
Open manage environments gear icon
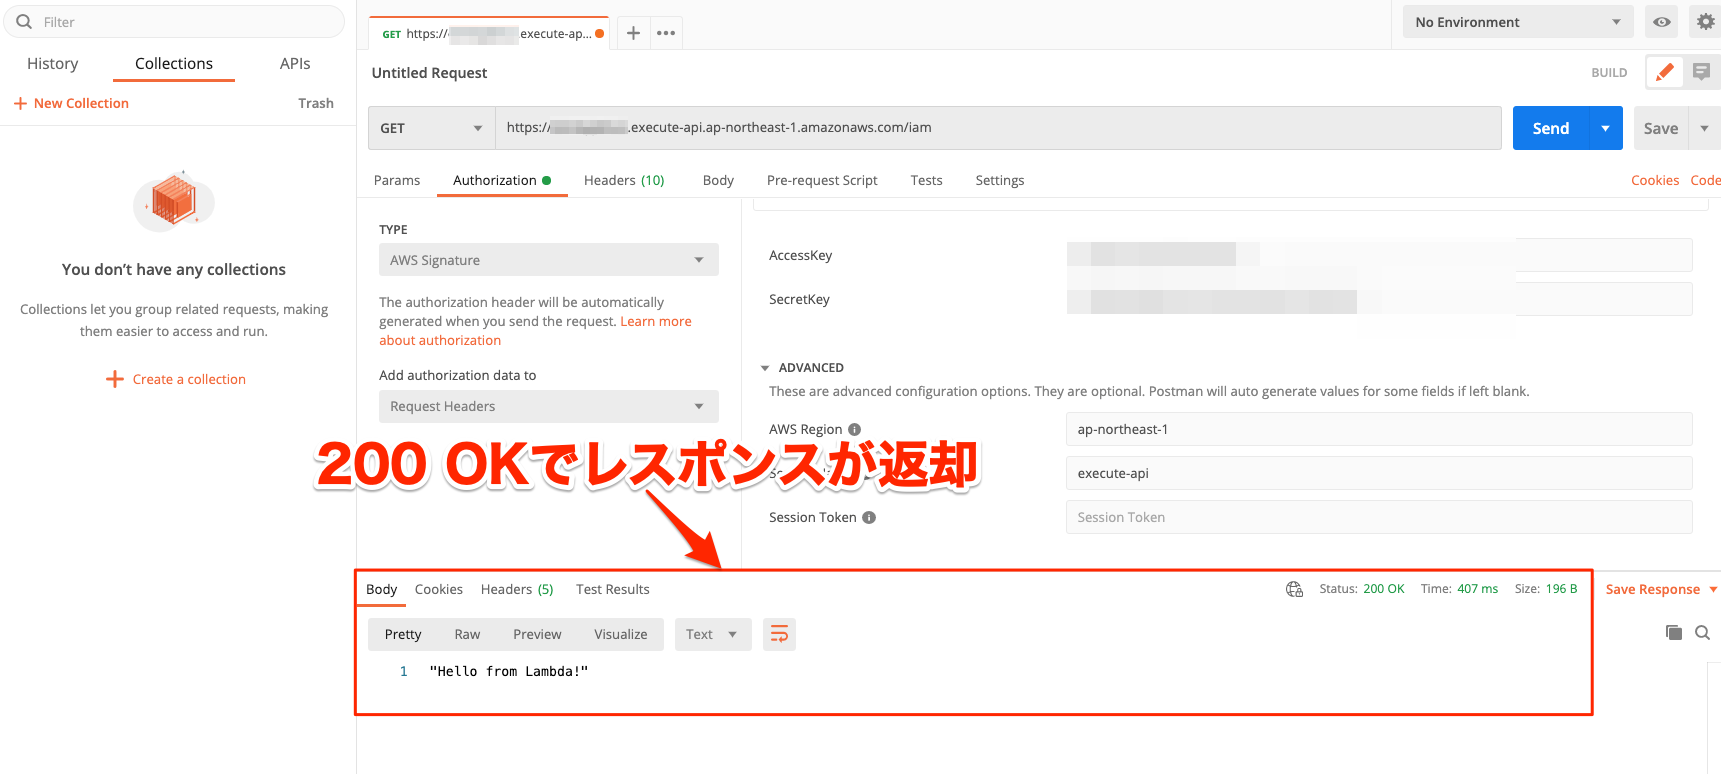click(x=1705, y=22)
